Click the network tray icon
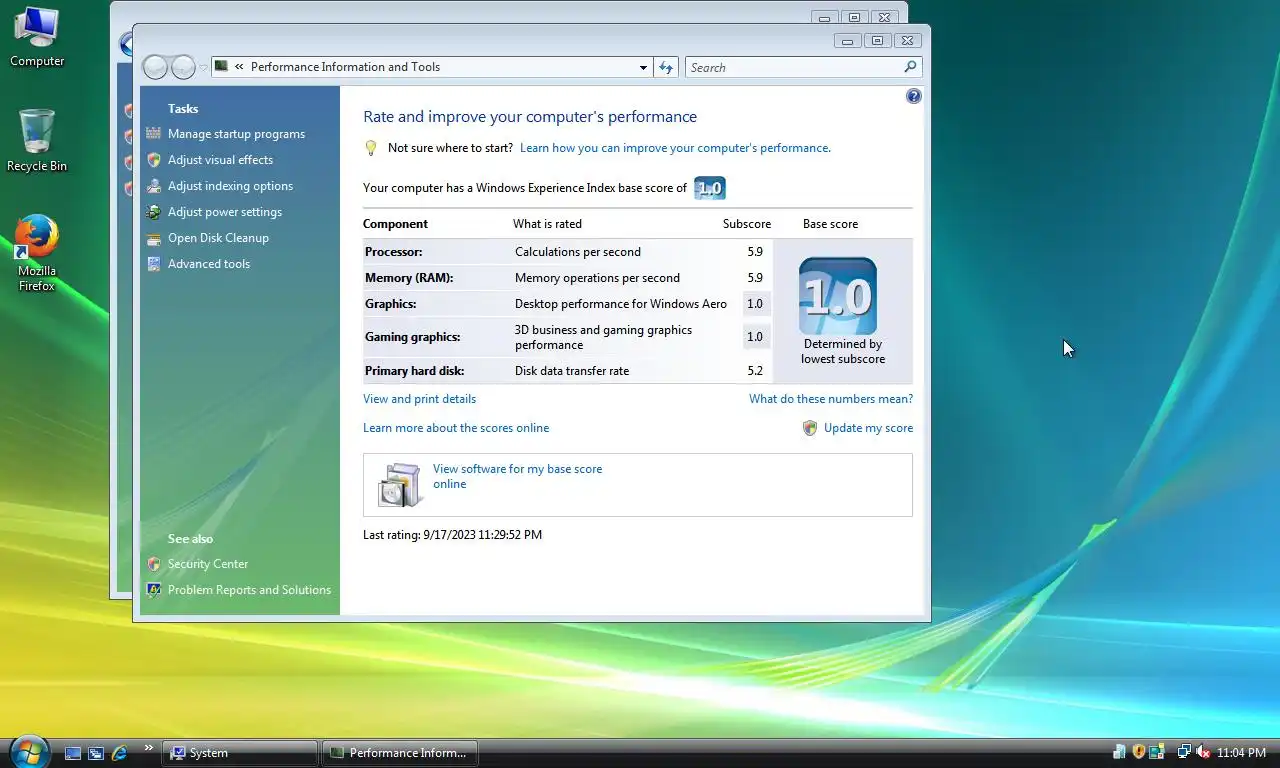 point(1184,752)
